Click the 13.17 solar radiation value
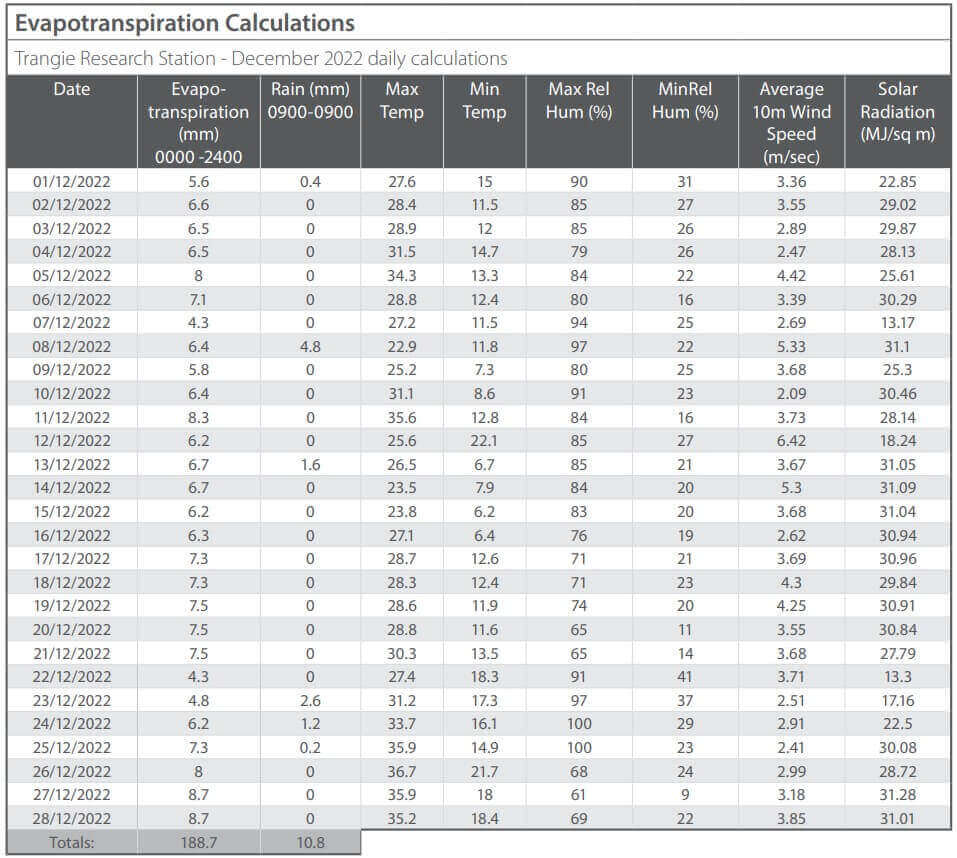The height and width of the screenshot is (858, 957). point(897,322)
